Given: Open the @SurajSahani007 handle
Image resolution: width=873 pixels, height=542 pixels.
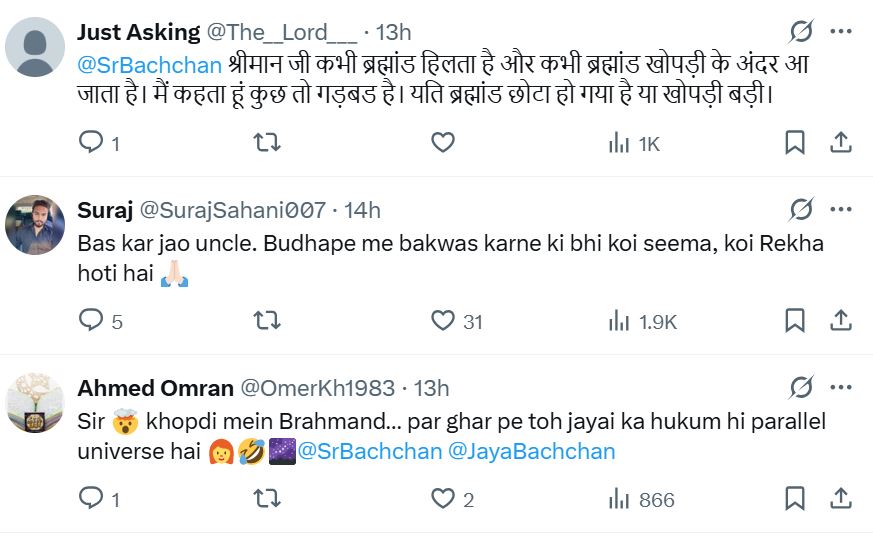Looking at the screenshot, I should tap(231, 210).
